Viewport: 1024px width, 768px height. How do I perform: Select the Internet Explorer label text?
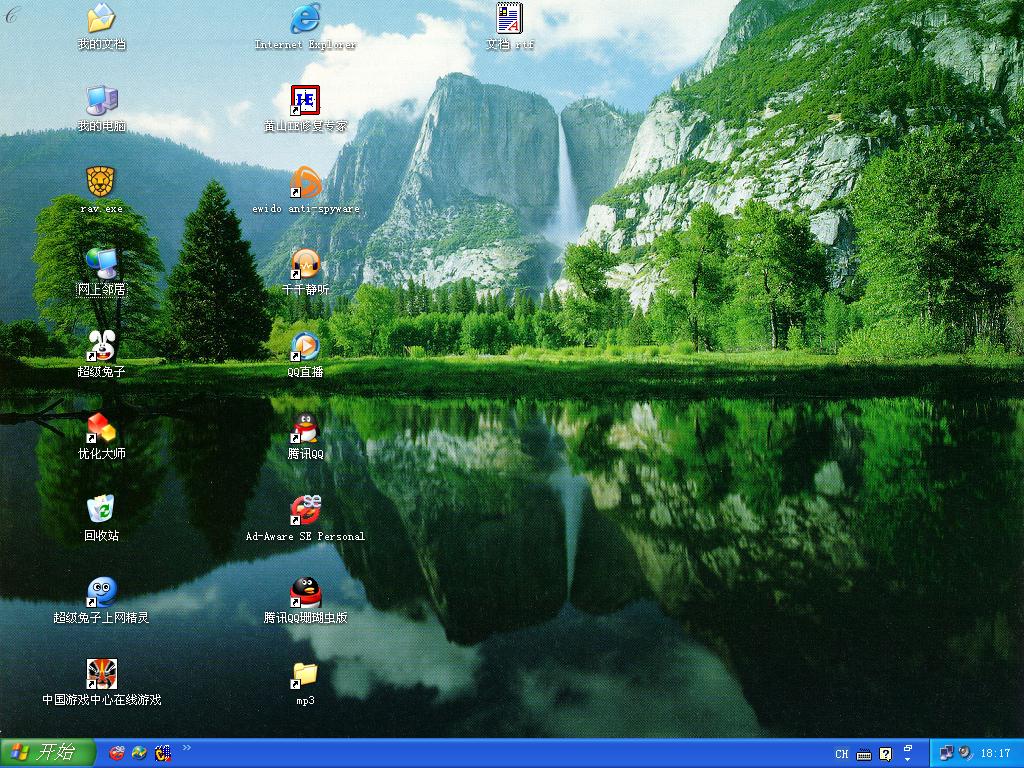point(305,44)
